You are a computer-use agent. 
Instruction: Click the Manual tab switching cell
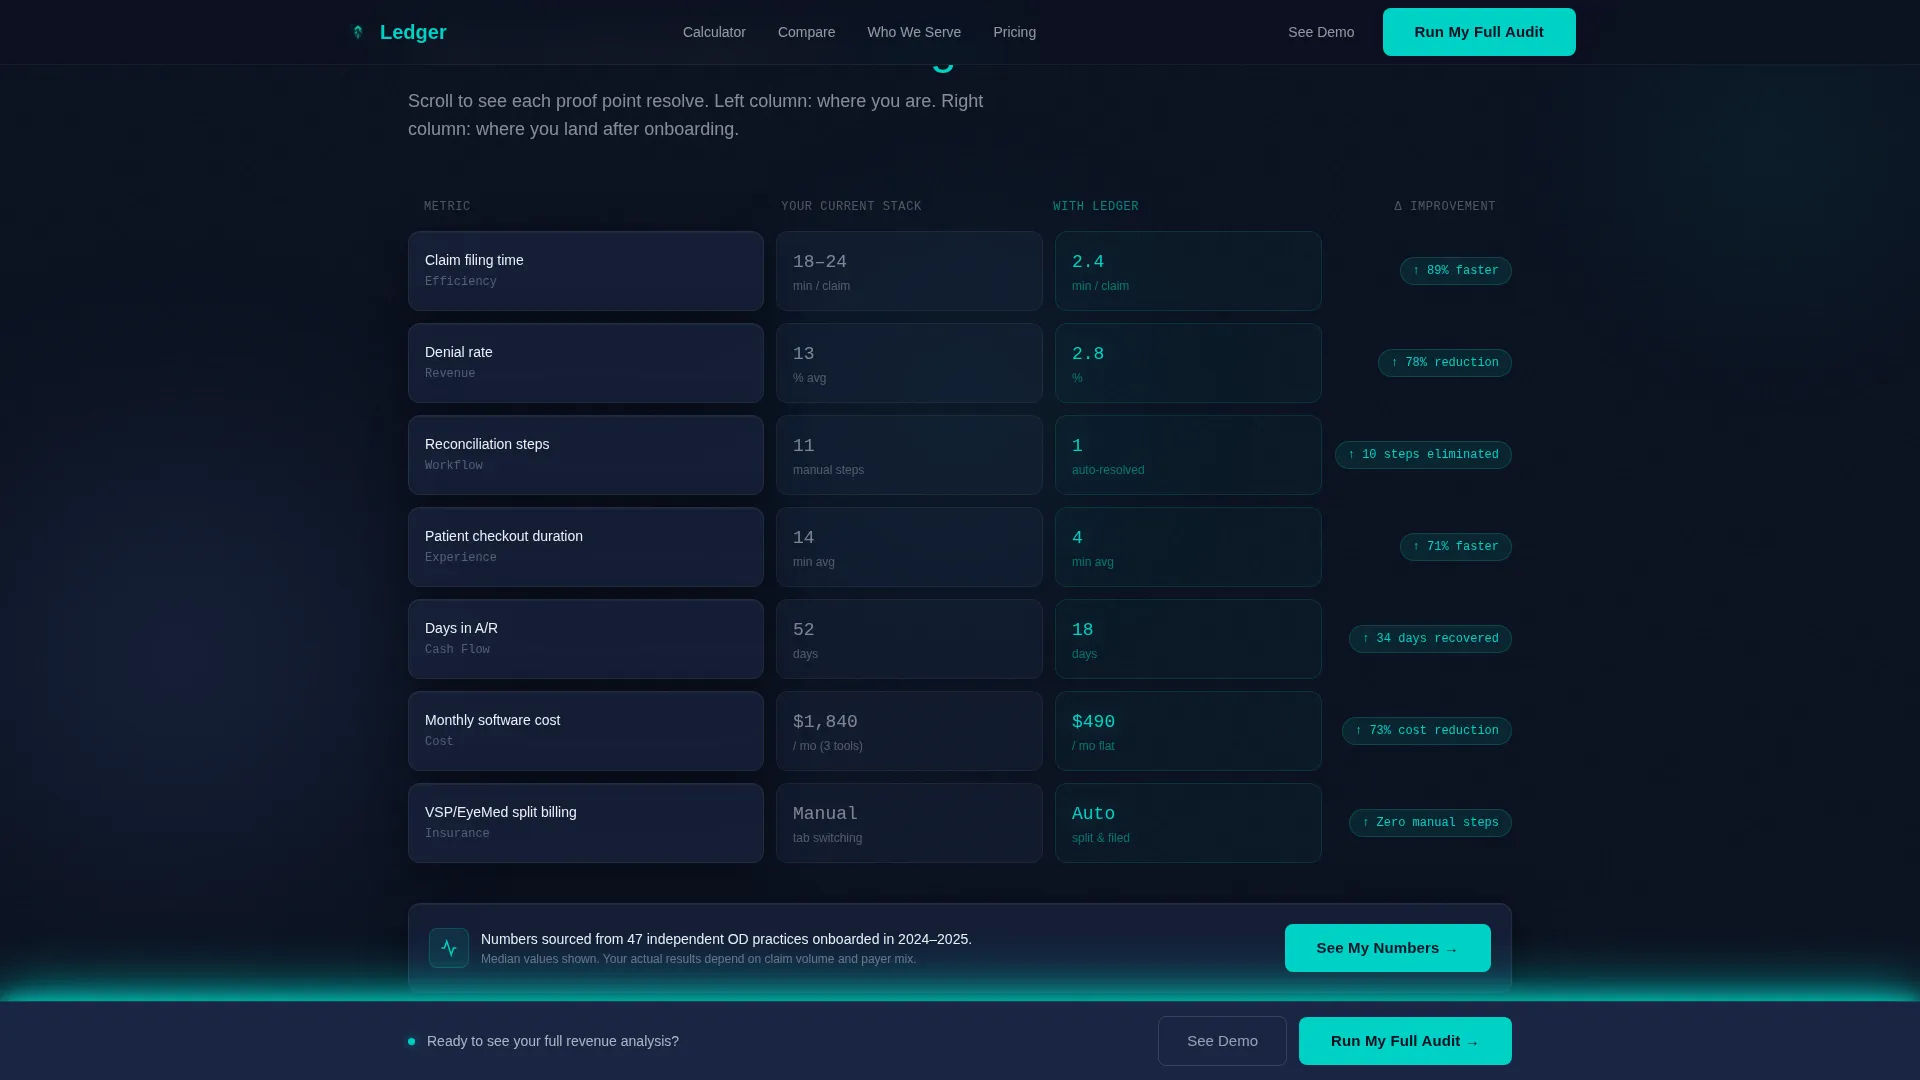pyautogui.click(x=909, y=823)
